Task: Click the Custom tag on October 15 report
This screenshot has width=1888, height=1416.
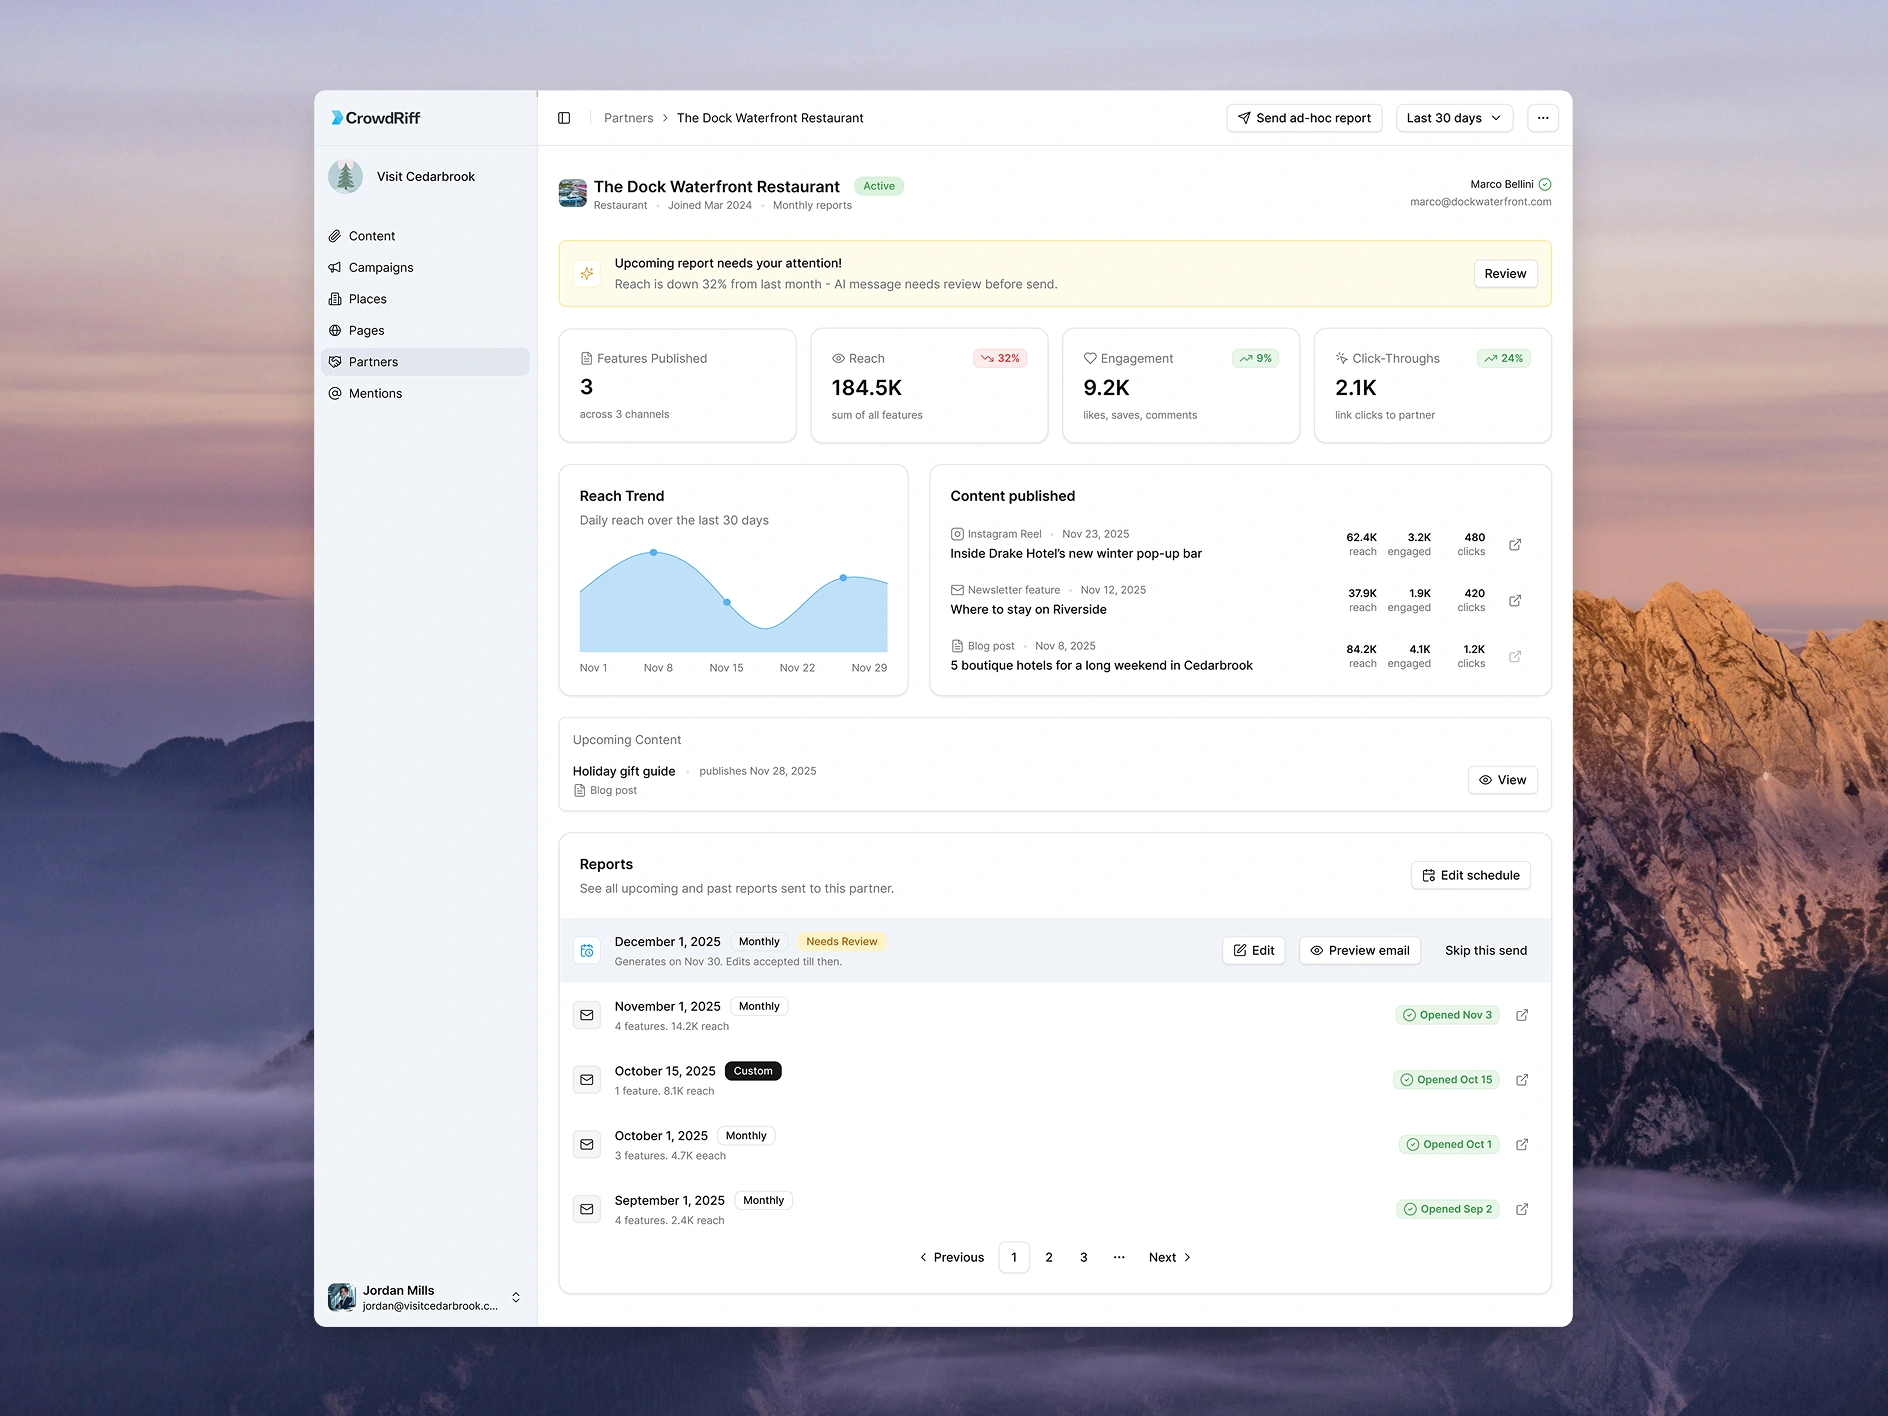Action: coord(753,1071)
